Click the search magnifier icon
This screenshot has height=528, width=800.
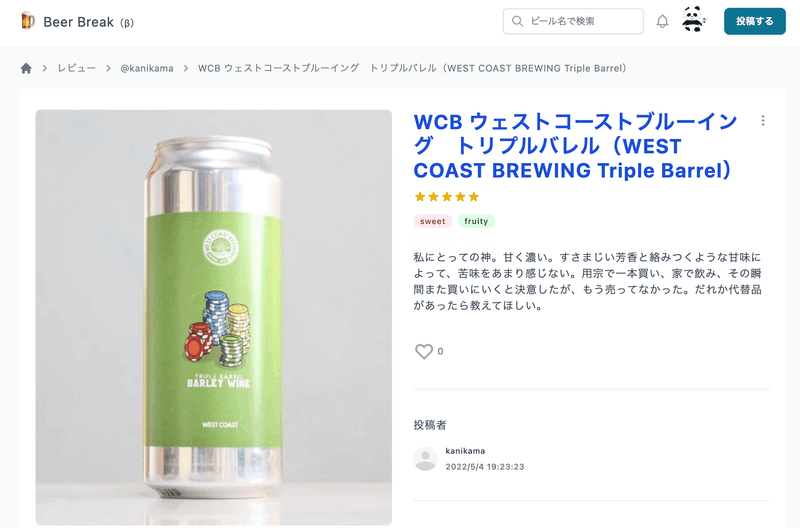point(517,21)
